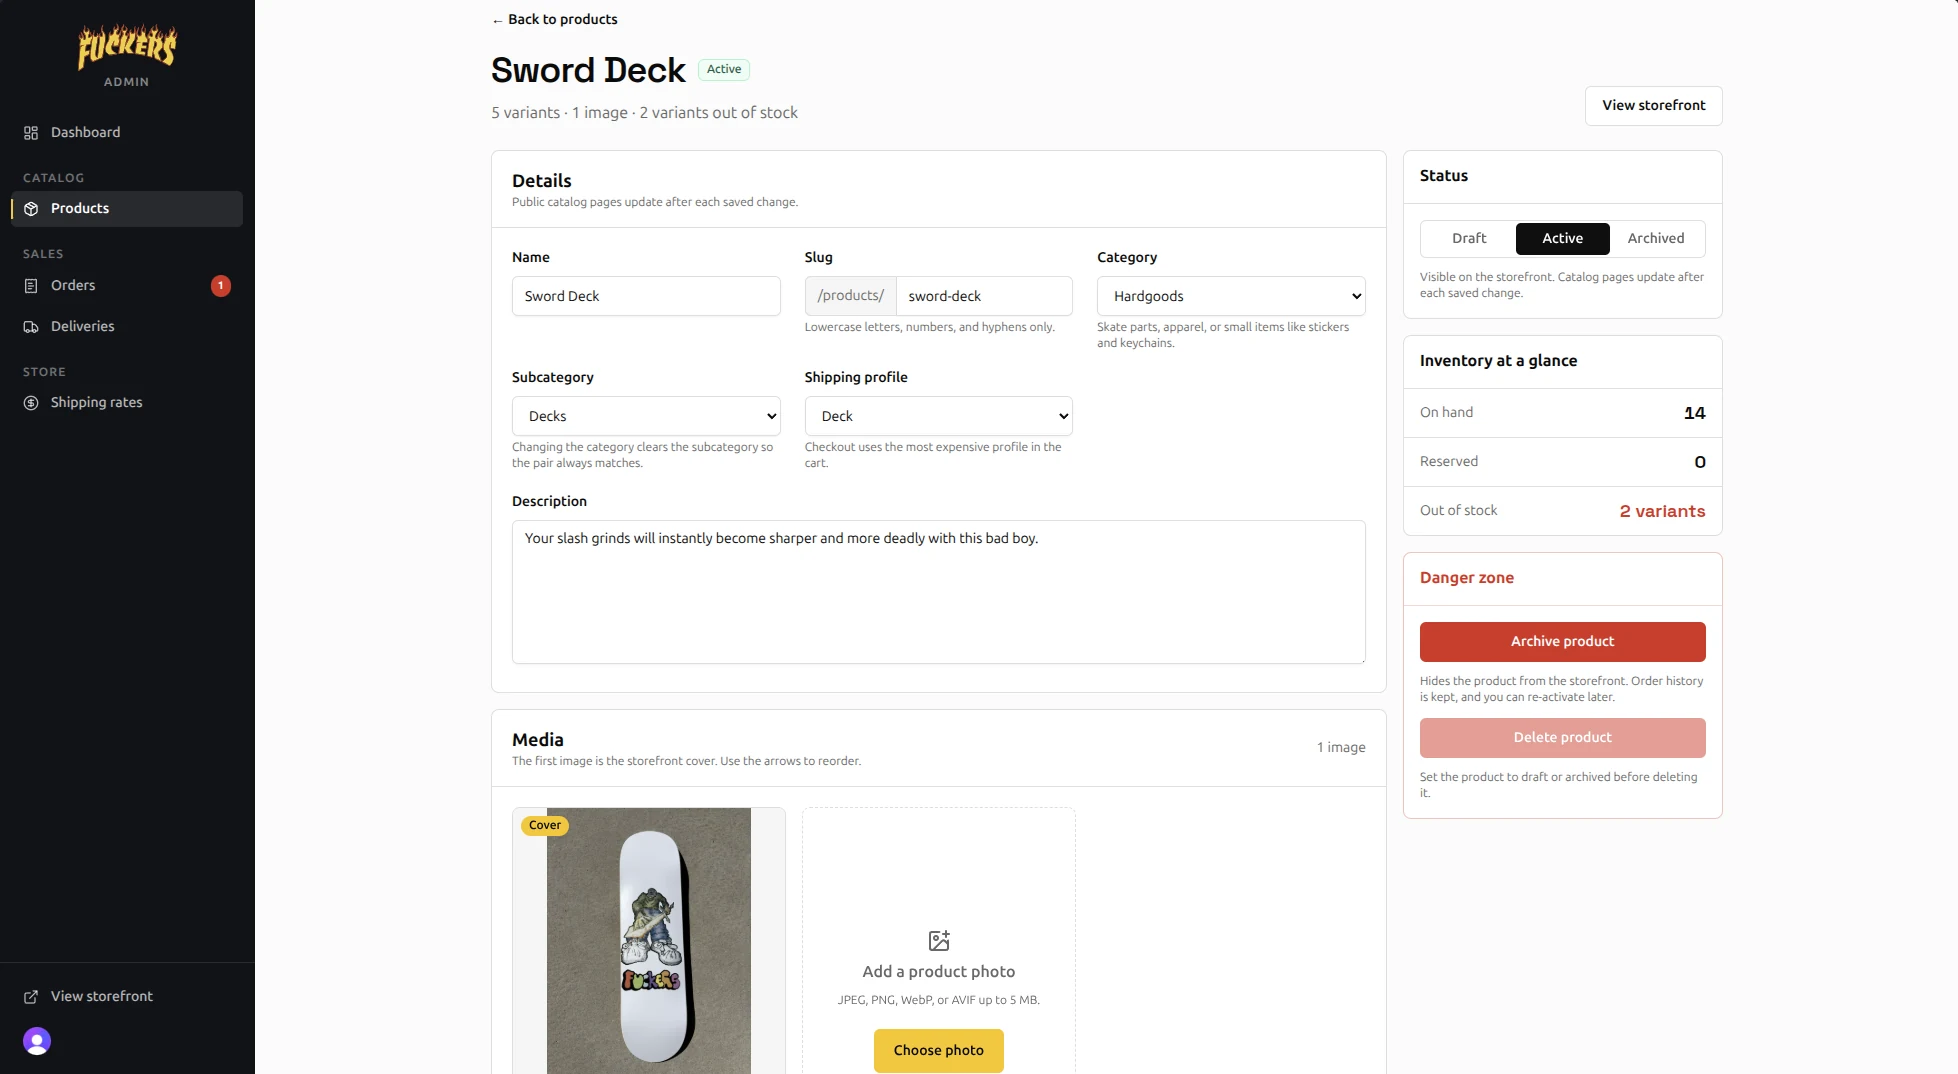The image size is (1958, 1074).
Task: Click the Products box icon
Action: click(31, 209)
